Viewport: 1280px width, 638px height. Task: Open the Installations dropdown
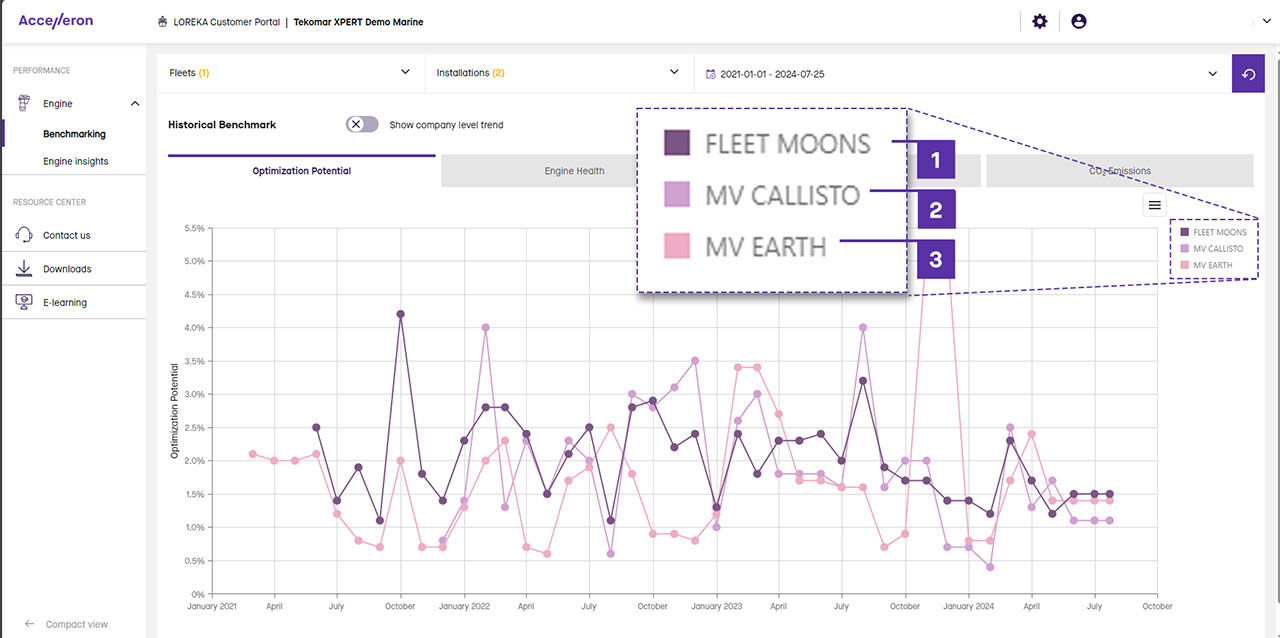559,73
